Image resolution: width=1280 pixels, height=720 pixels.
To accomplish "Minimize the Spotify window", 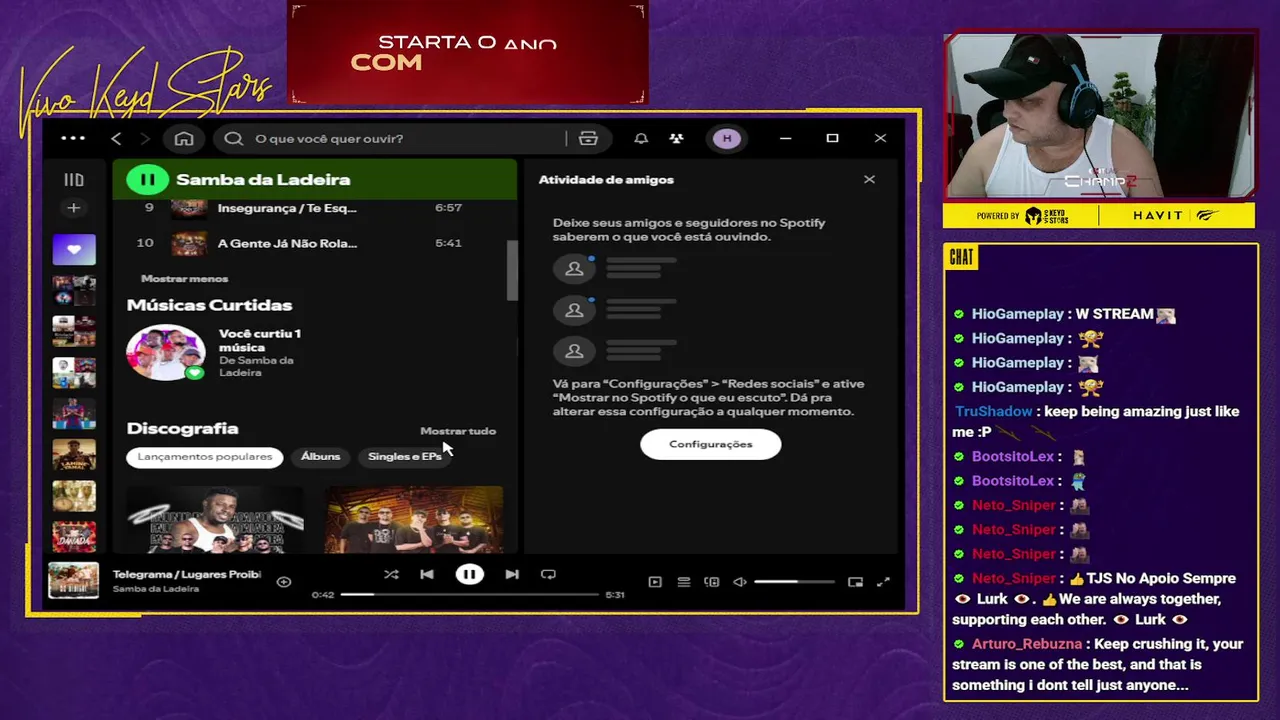I will [786, 138].
